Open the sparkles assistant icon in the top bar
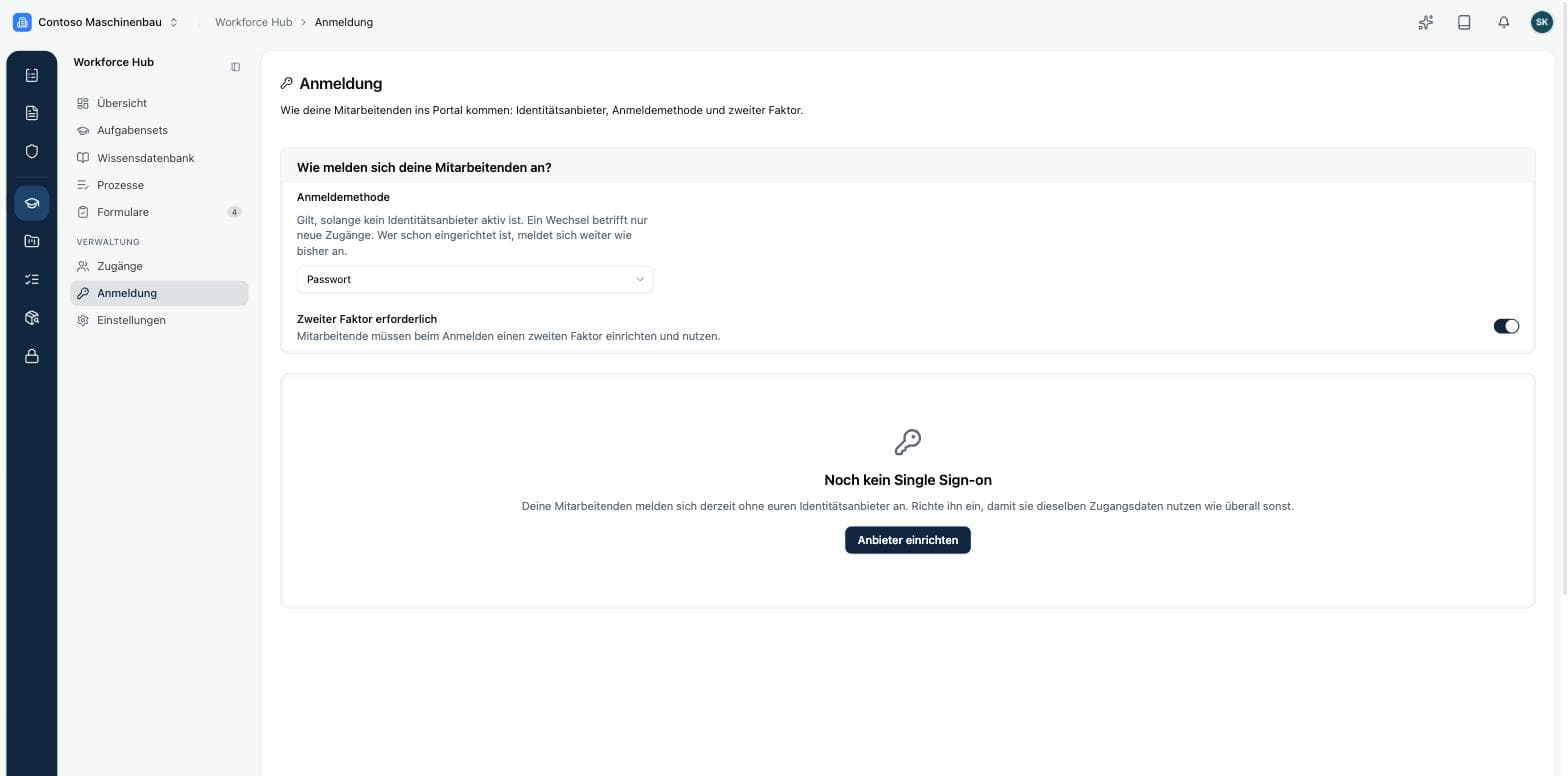The image size is (1568, 776). pyautogui.click(x=1426, y=22)
